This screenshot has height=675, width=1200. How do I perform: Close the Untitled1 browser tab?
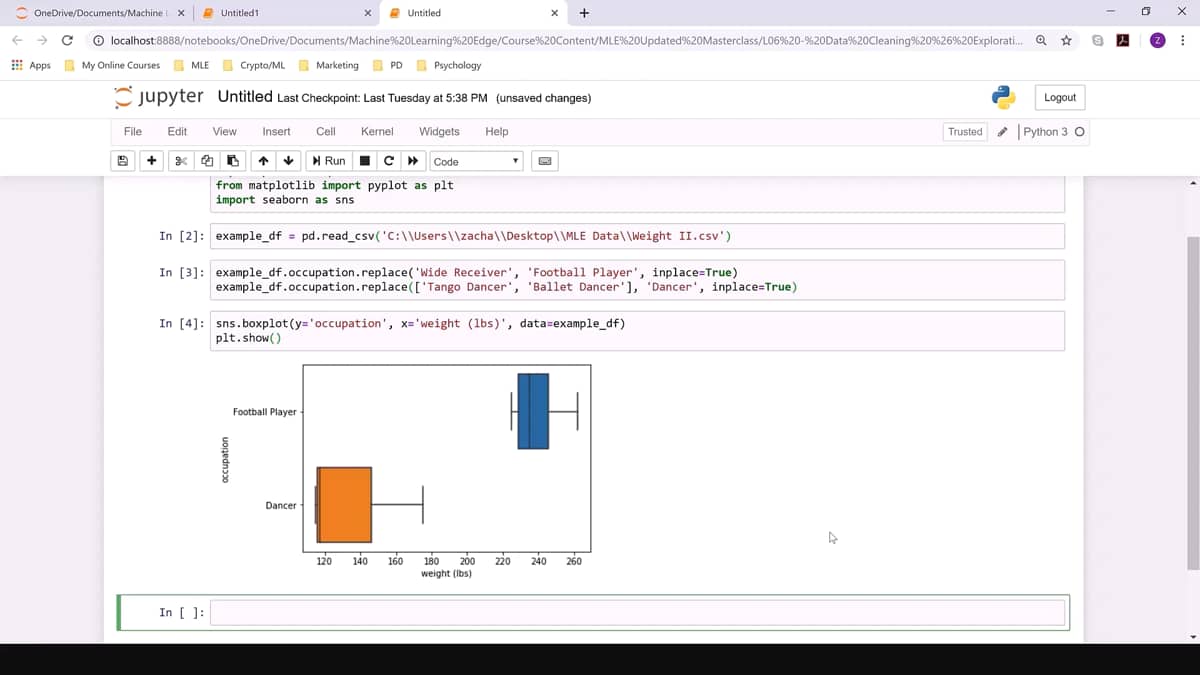(368, 13)
